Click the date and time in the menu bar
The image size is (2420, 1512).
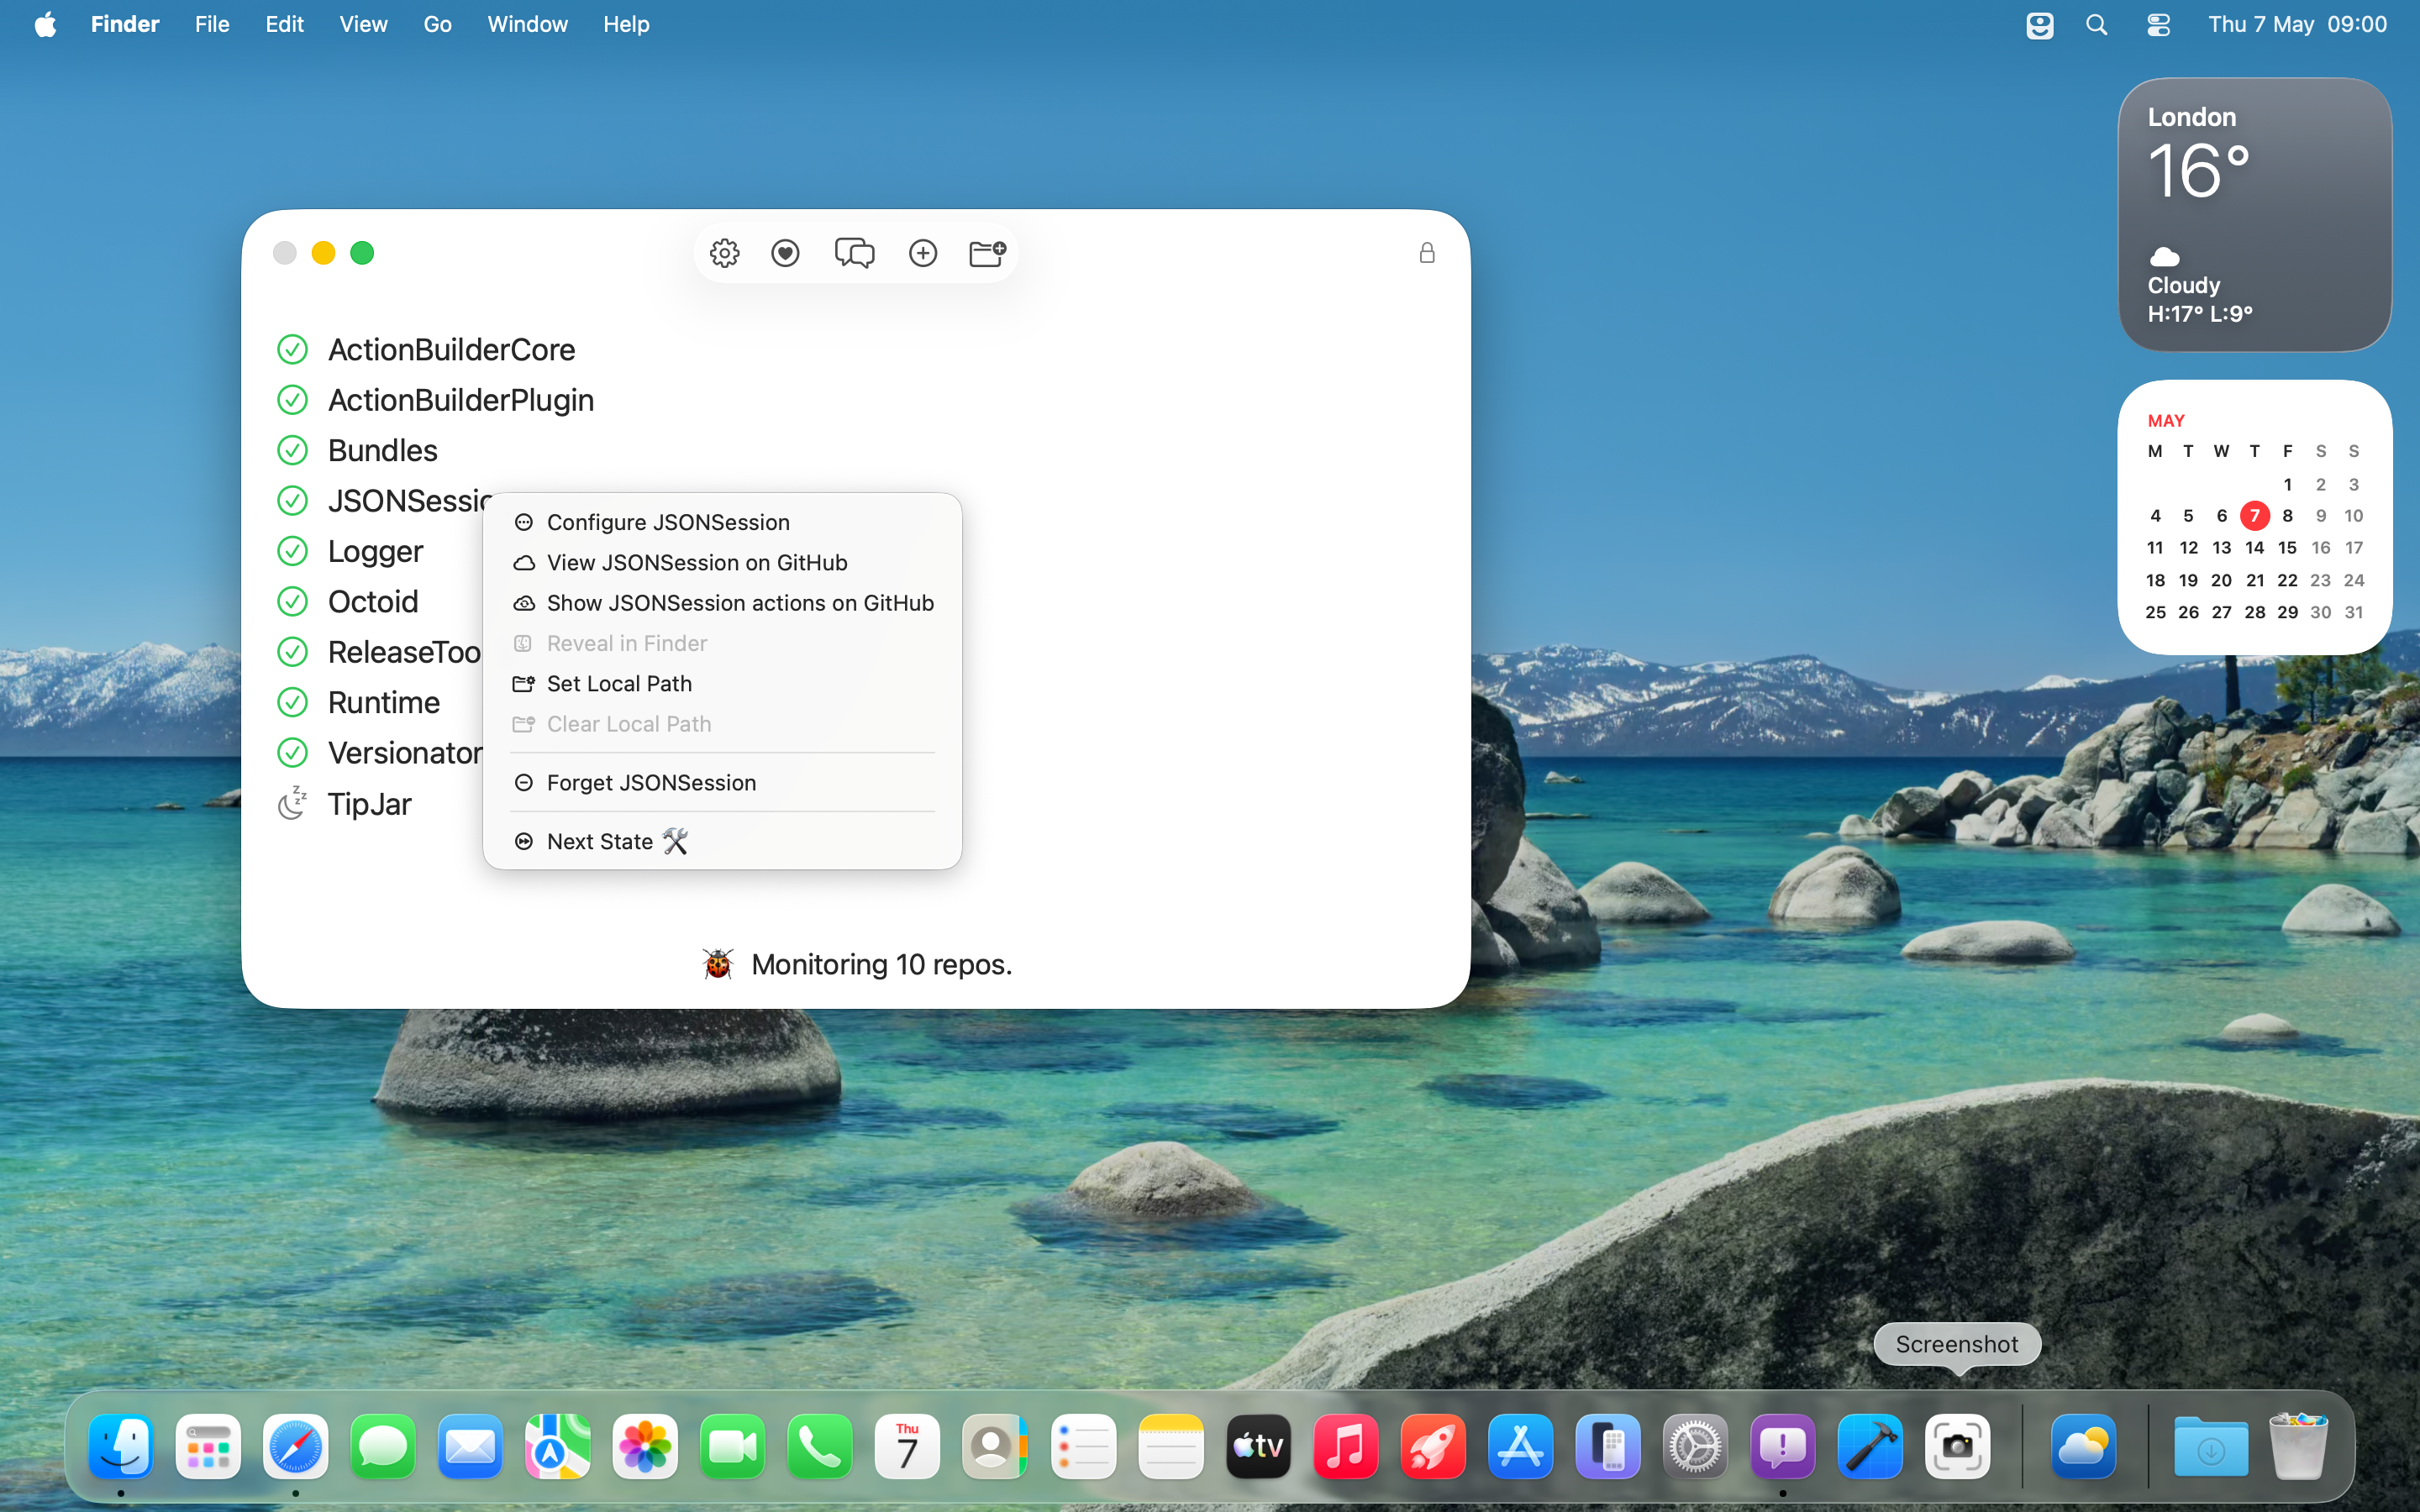point(2297,24)
